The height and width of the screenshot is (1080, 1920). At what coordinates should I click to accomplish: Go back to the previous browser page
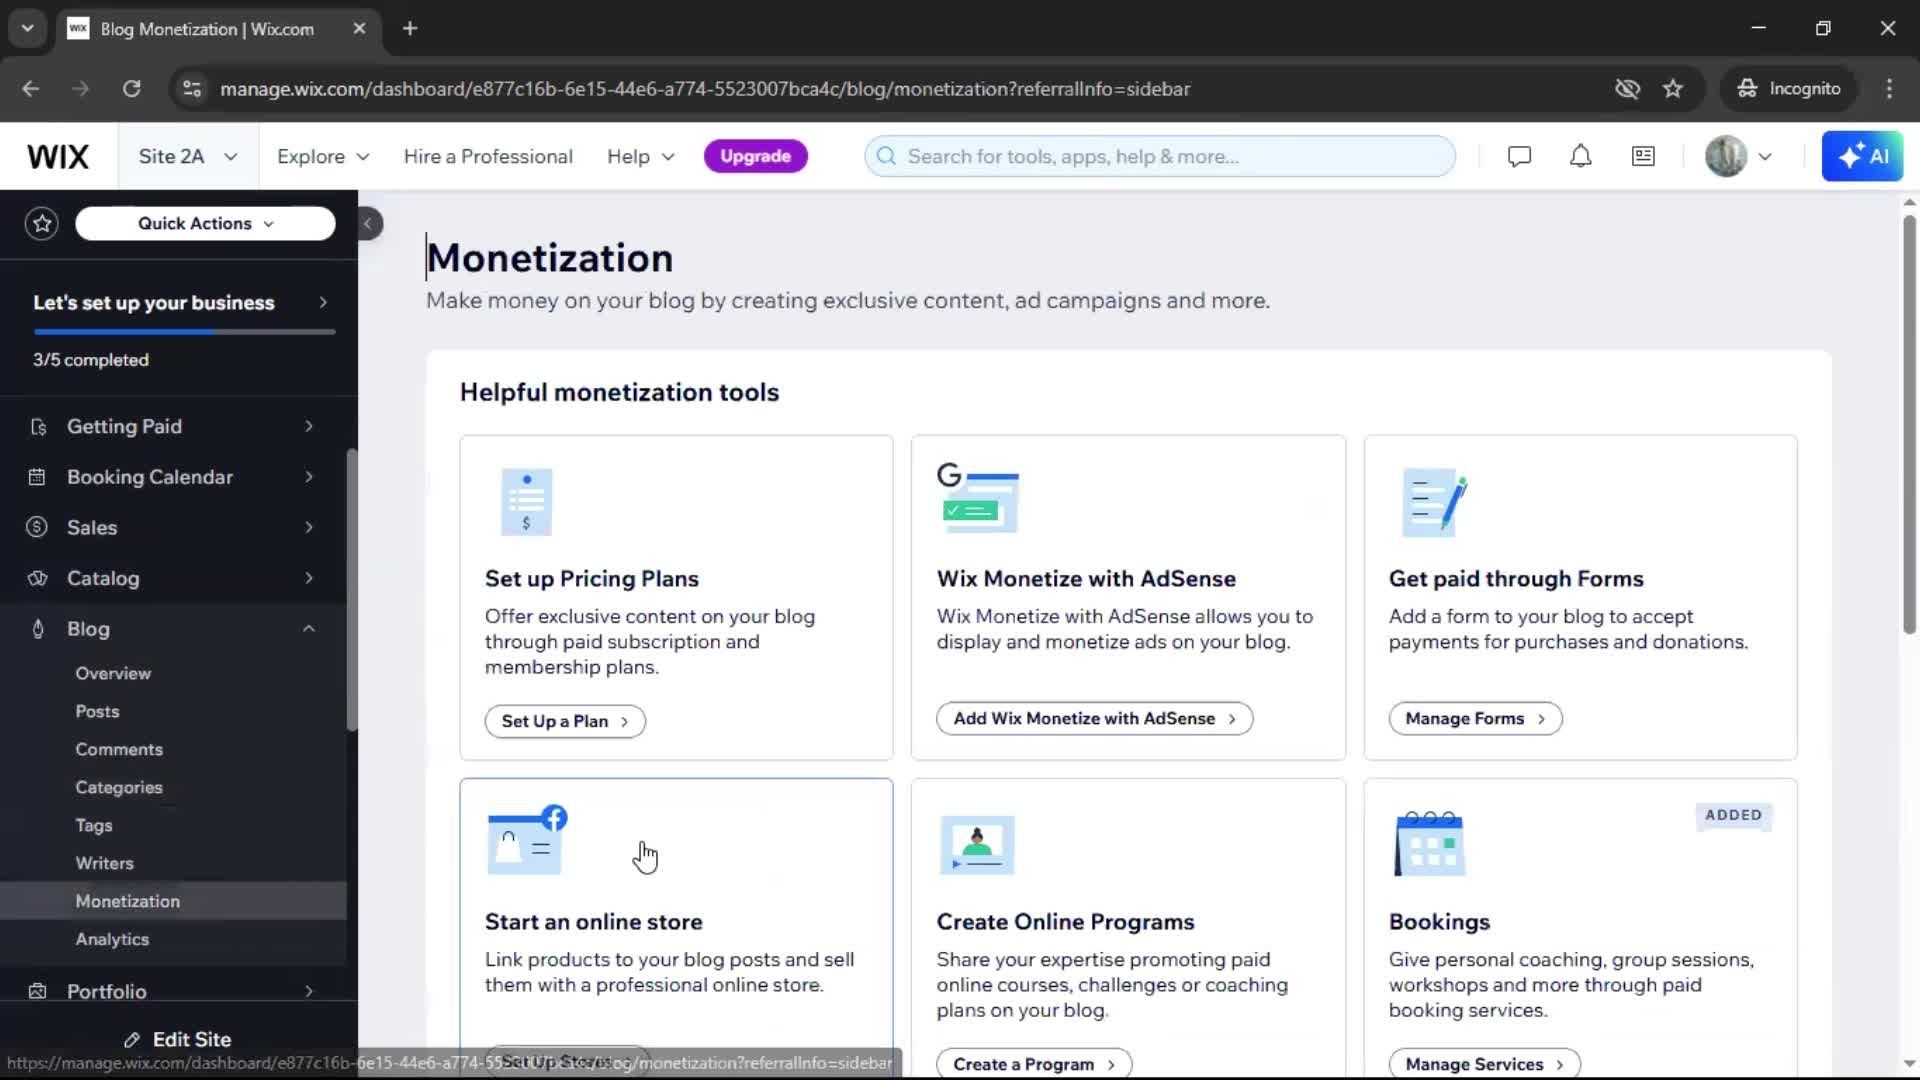pyautogui.click(x=31, y=88)
